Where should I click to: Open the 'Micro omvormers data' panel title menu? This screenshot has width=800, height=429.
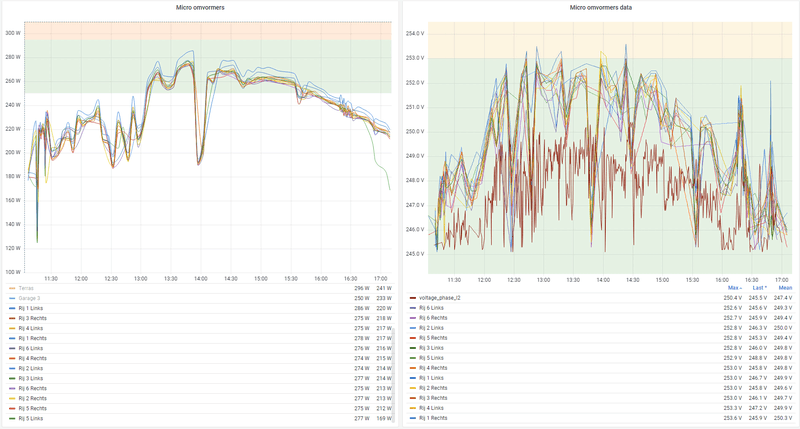coord(601,8)
